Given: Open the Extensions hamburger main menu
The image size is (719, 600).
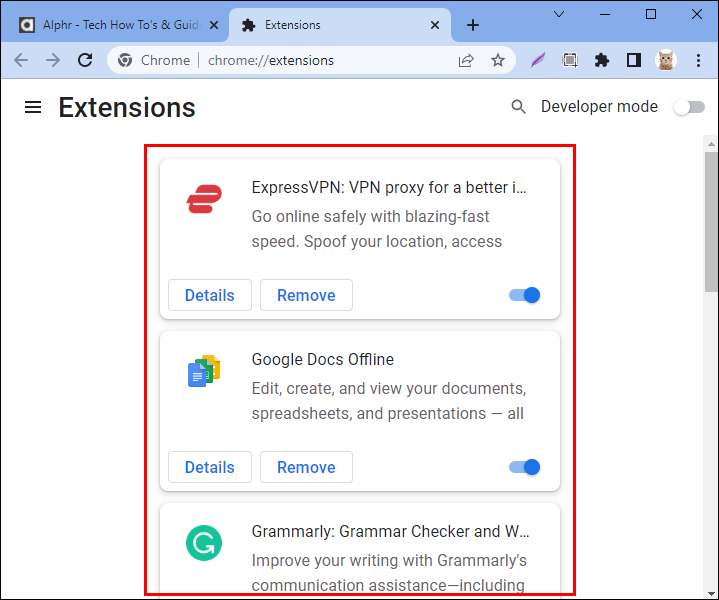Looking at the screenshot, I should click(33, 107).
